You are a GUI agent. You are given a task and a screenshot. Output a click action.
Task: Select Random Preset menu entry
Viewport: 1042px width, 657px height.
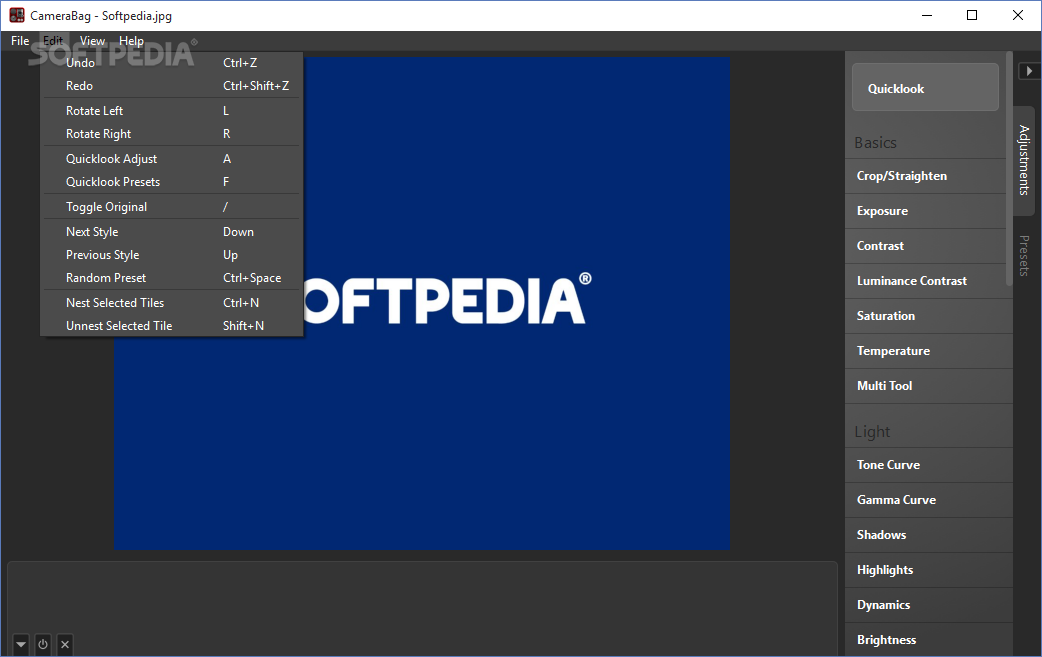[171, 278]
